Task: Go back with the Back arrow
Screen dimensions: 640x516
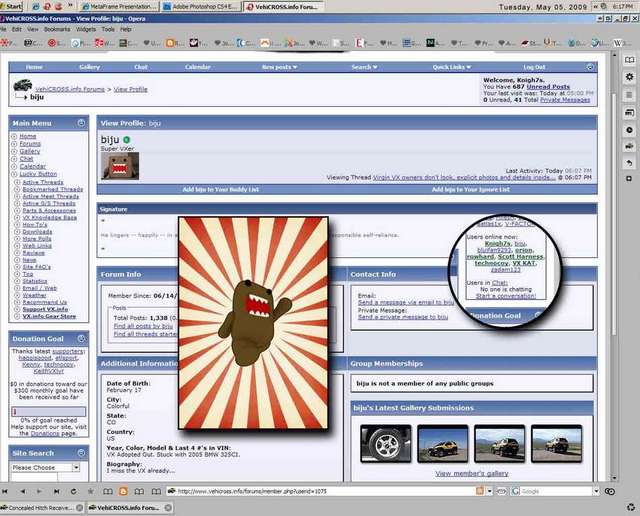Action: [x=22, y=492]
